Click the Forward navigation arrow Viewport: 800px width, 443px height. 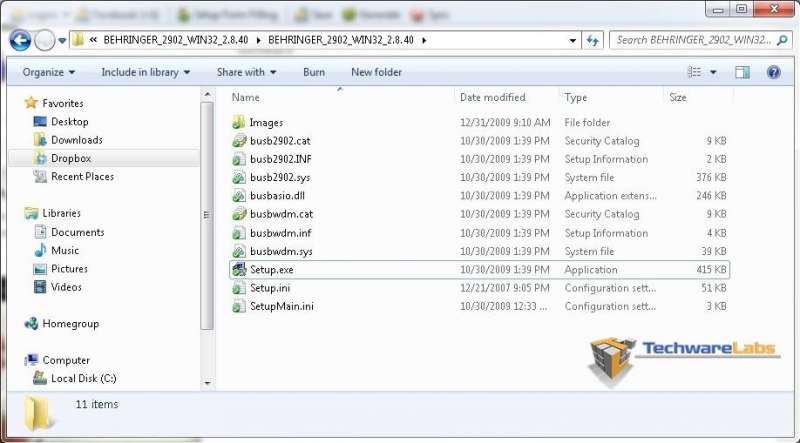tap(44, 40)
